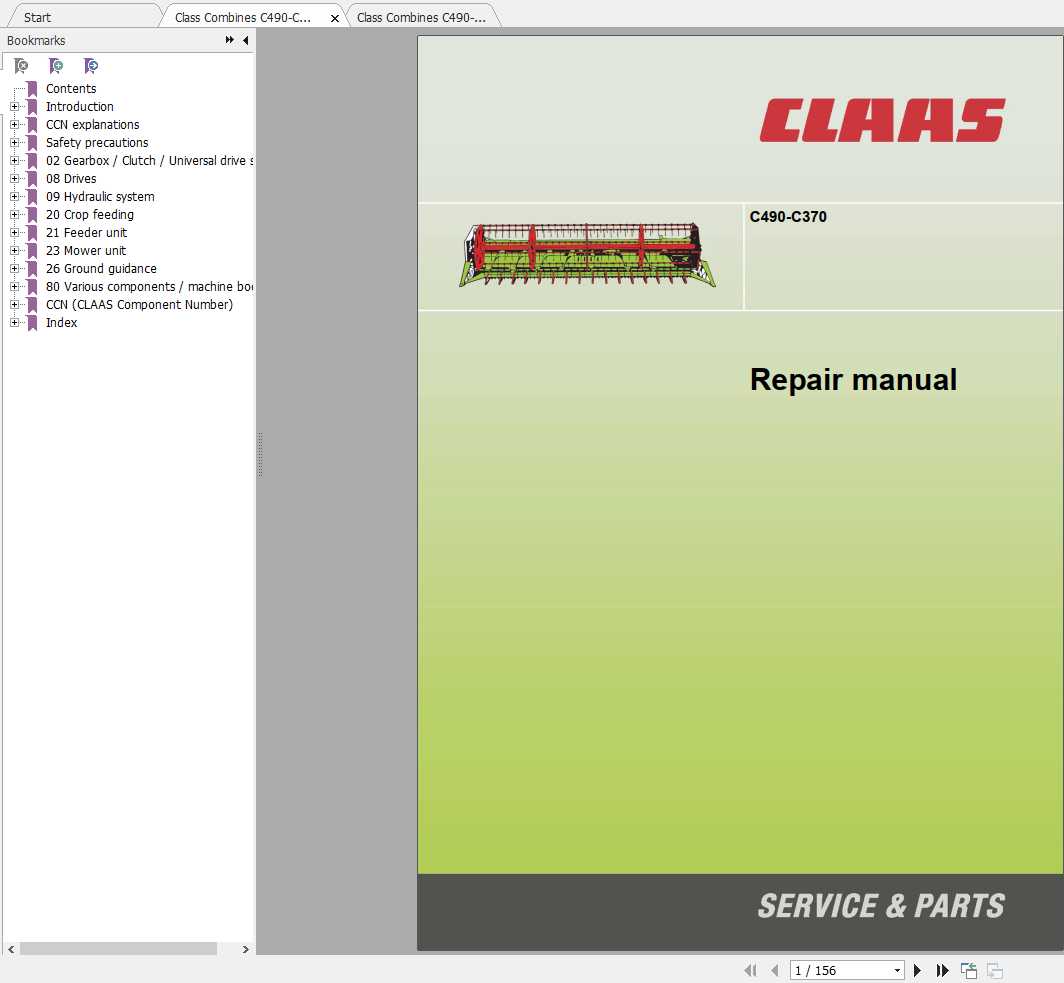The height and width of the screenshot is (983, 1064).
Task: Select 09 Hydraulic system bookmark
Action: (x=100, y=197)
